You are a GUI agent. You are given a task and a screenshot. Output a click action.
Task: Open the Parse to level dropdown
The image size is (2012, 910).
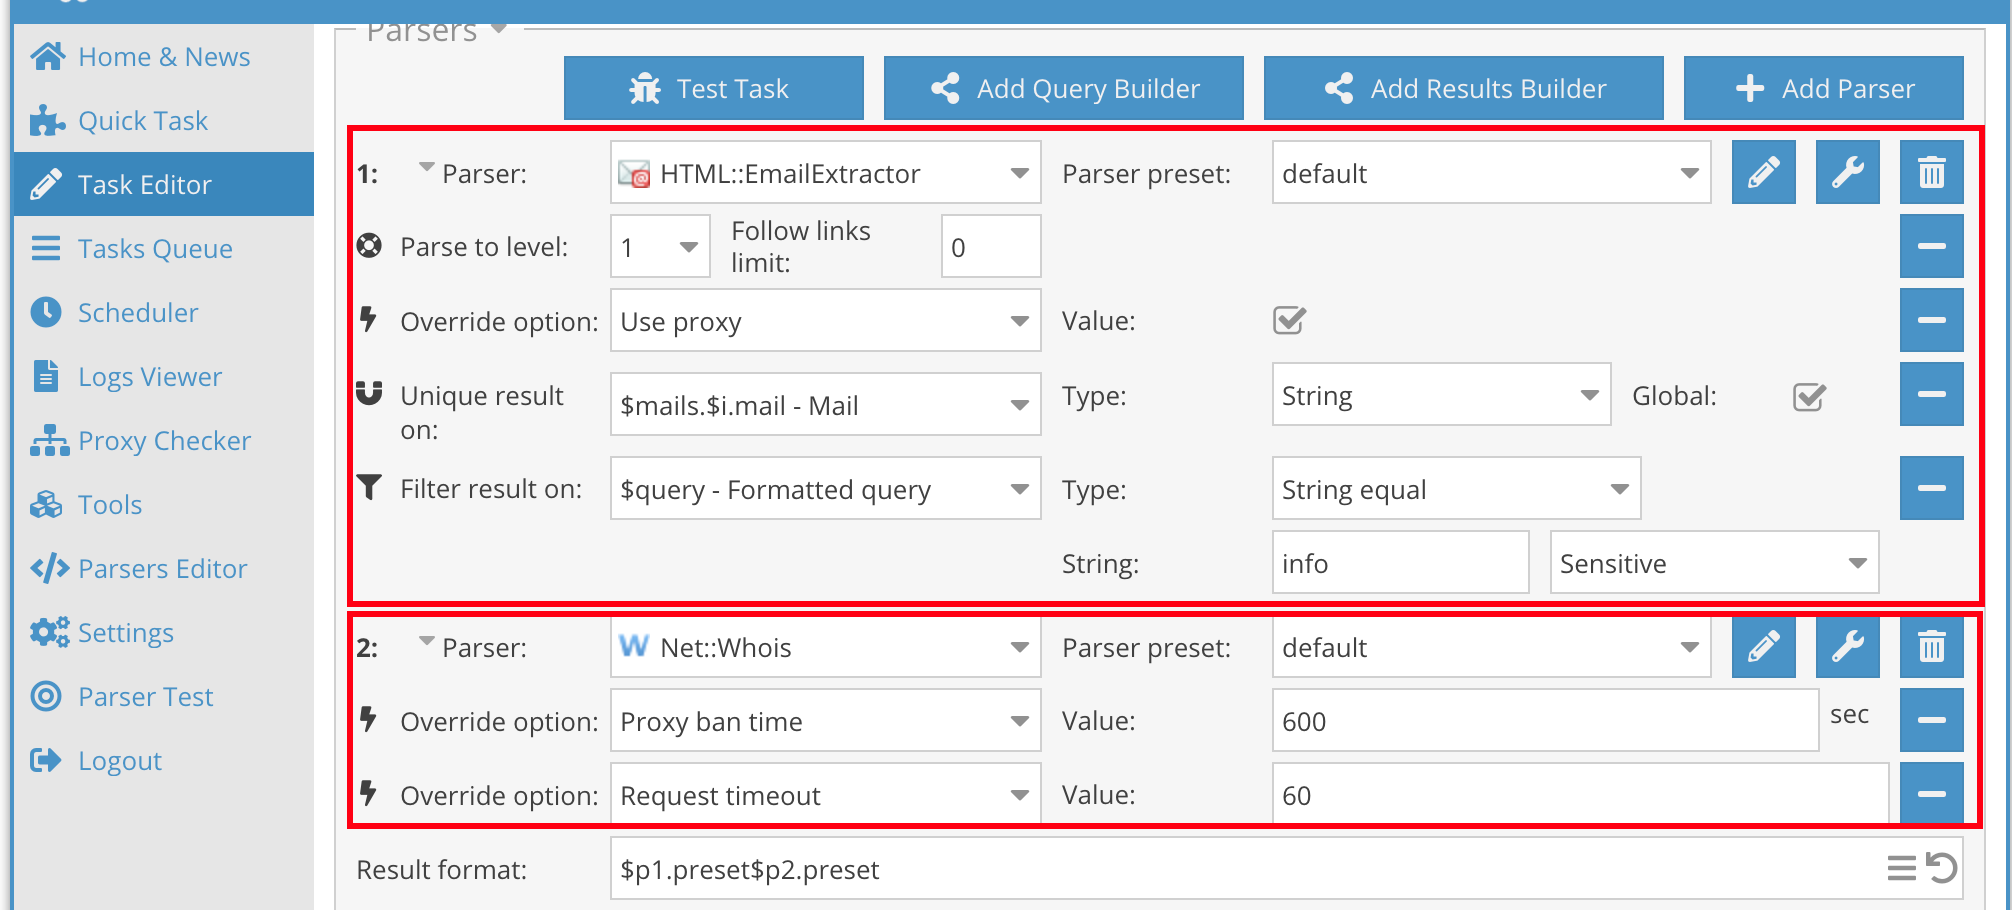coord(660,247)
